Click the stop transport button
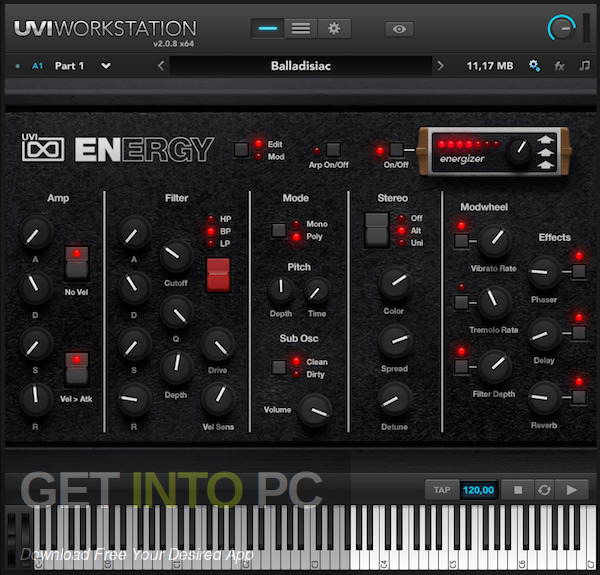The height and width of the screenshot is (575, 600). (x=518, y=490)
